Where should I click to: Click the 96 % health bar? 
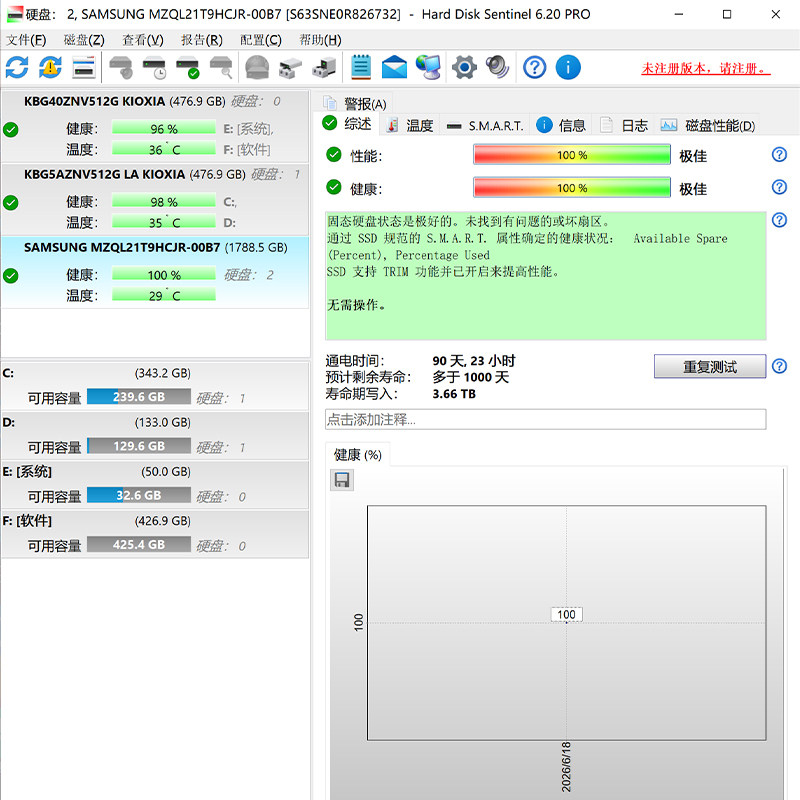click(164, 128)
